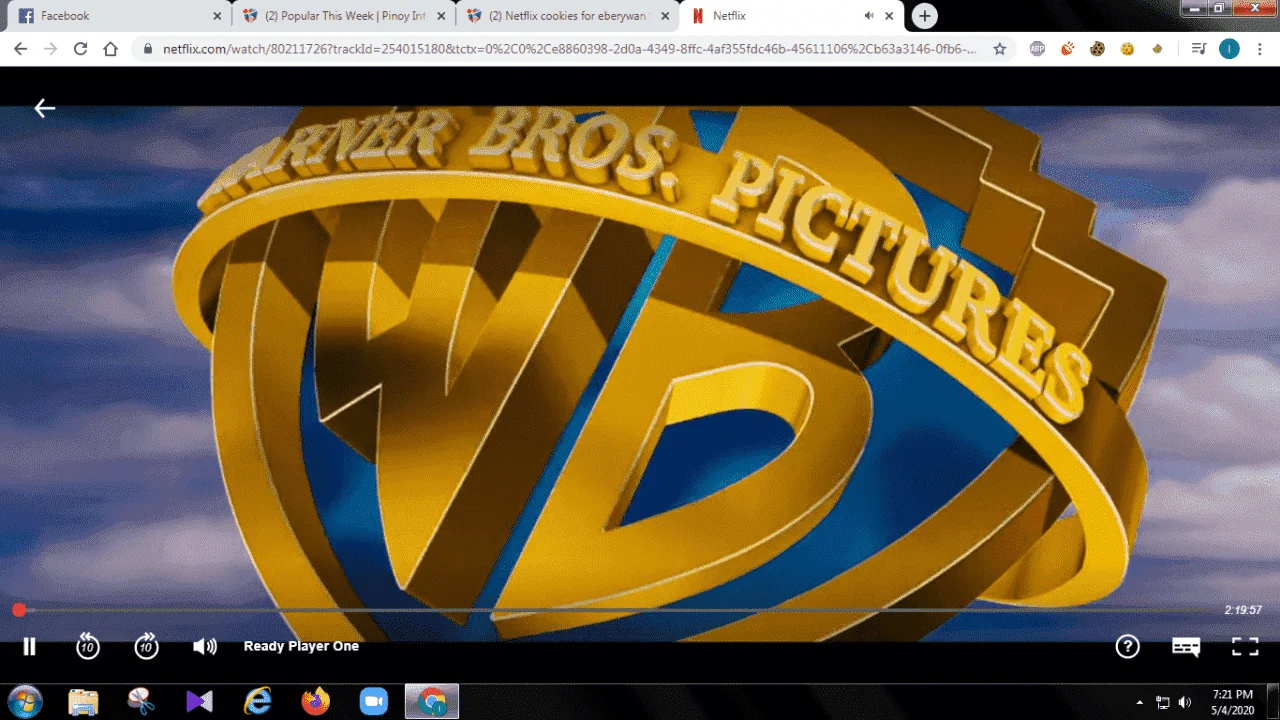Image resolution: width=1280 pixels, height=720 pixels.
Task: Go forward in browser history
Action: click(x=50, y=48)
